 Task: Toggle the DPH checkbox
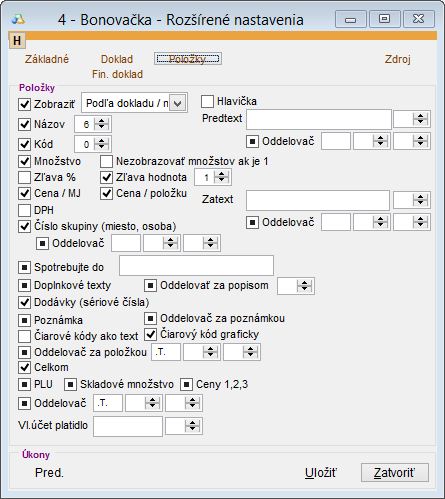coord(24,210)
